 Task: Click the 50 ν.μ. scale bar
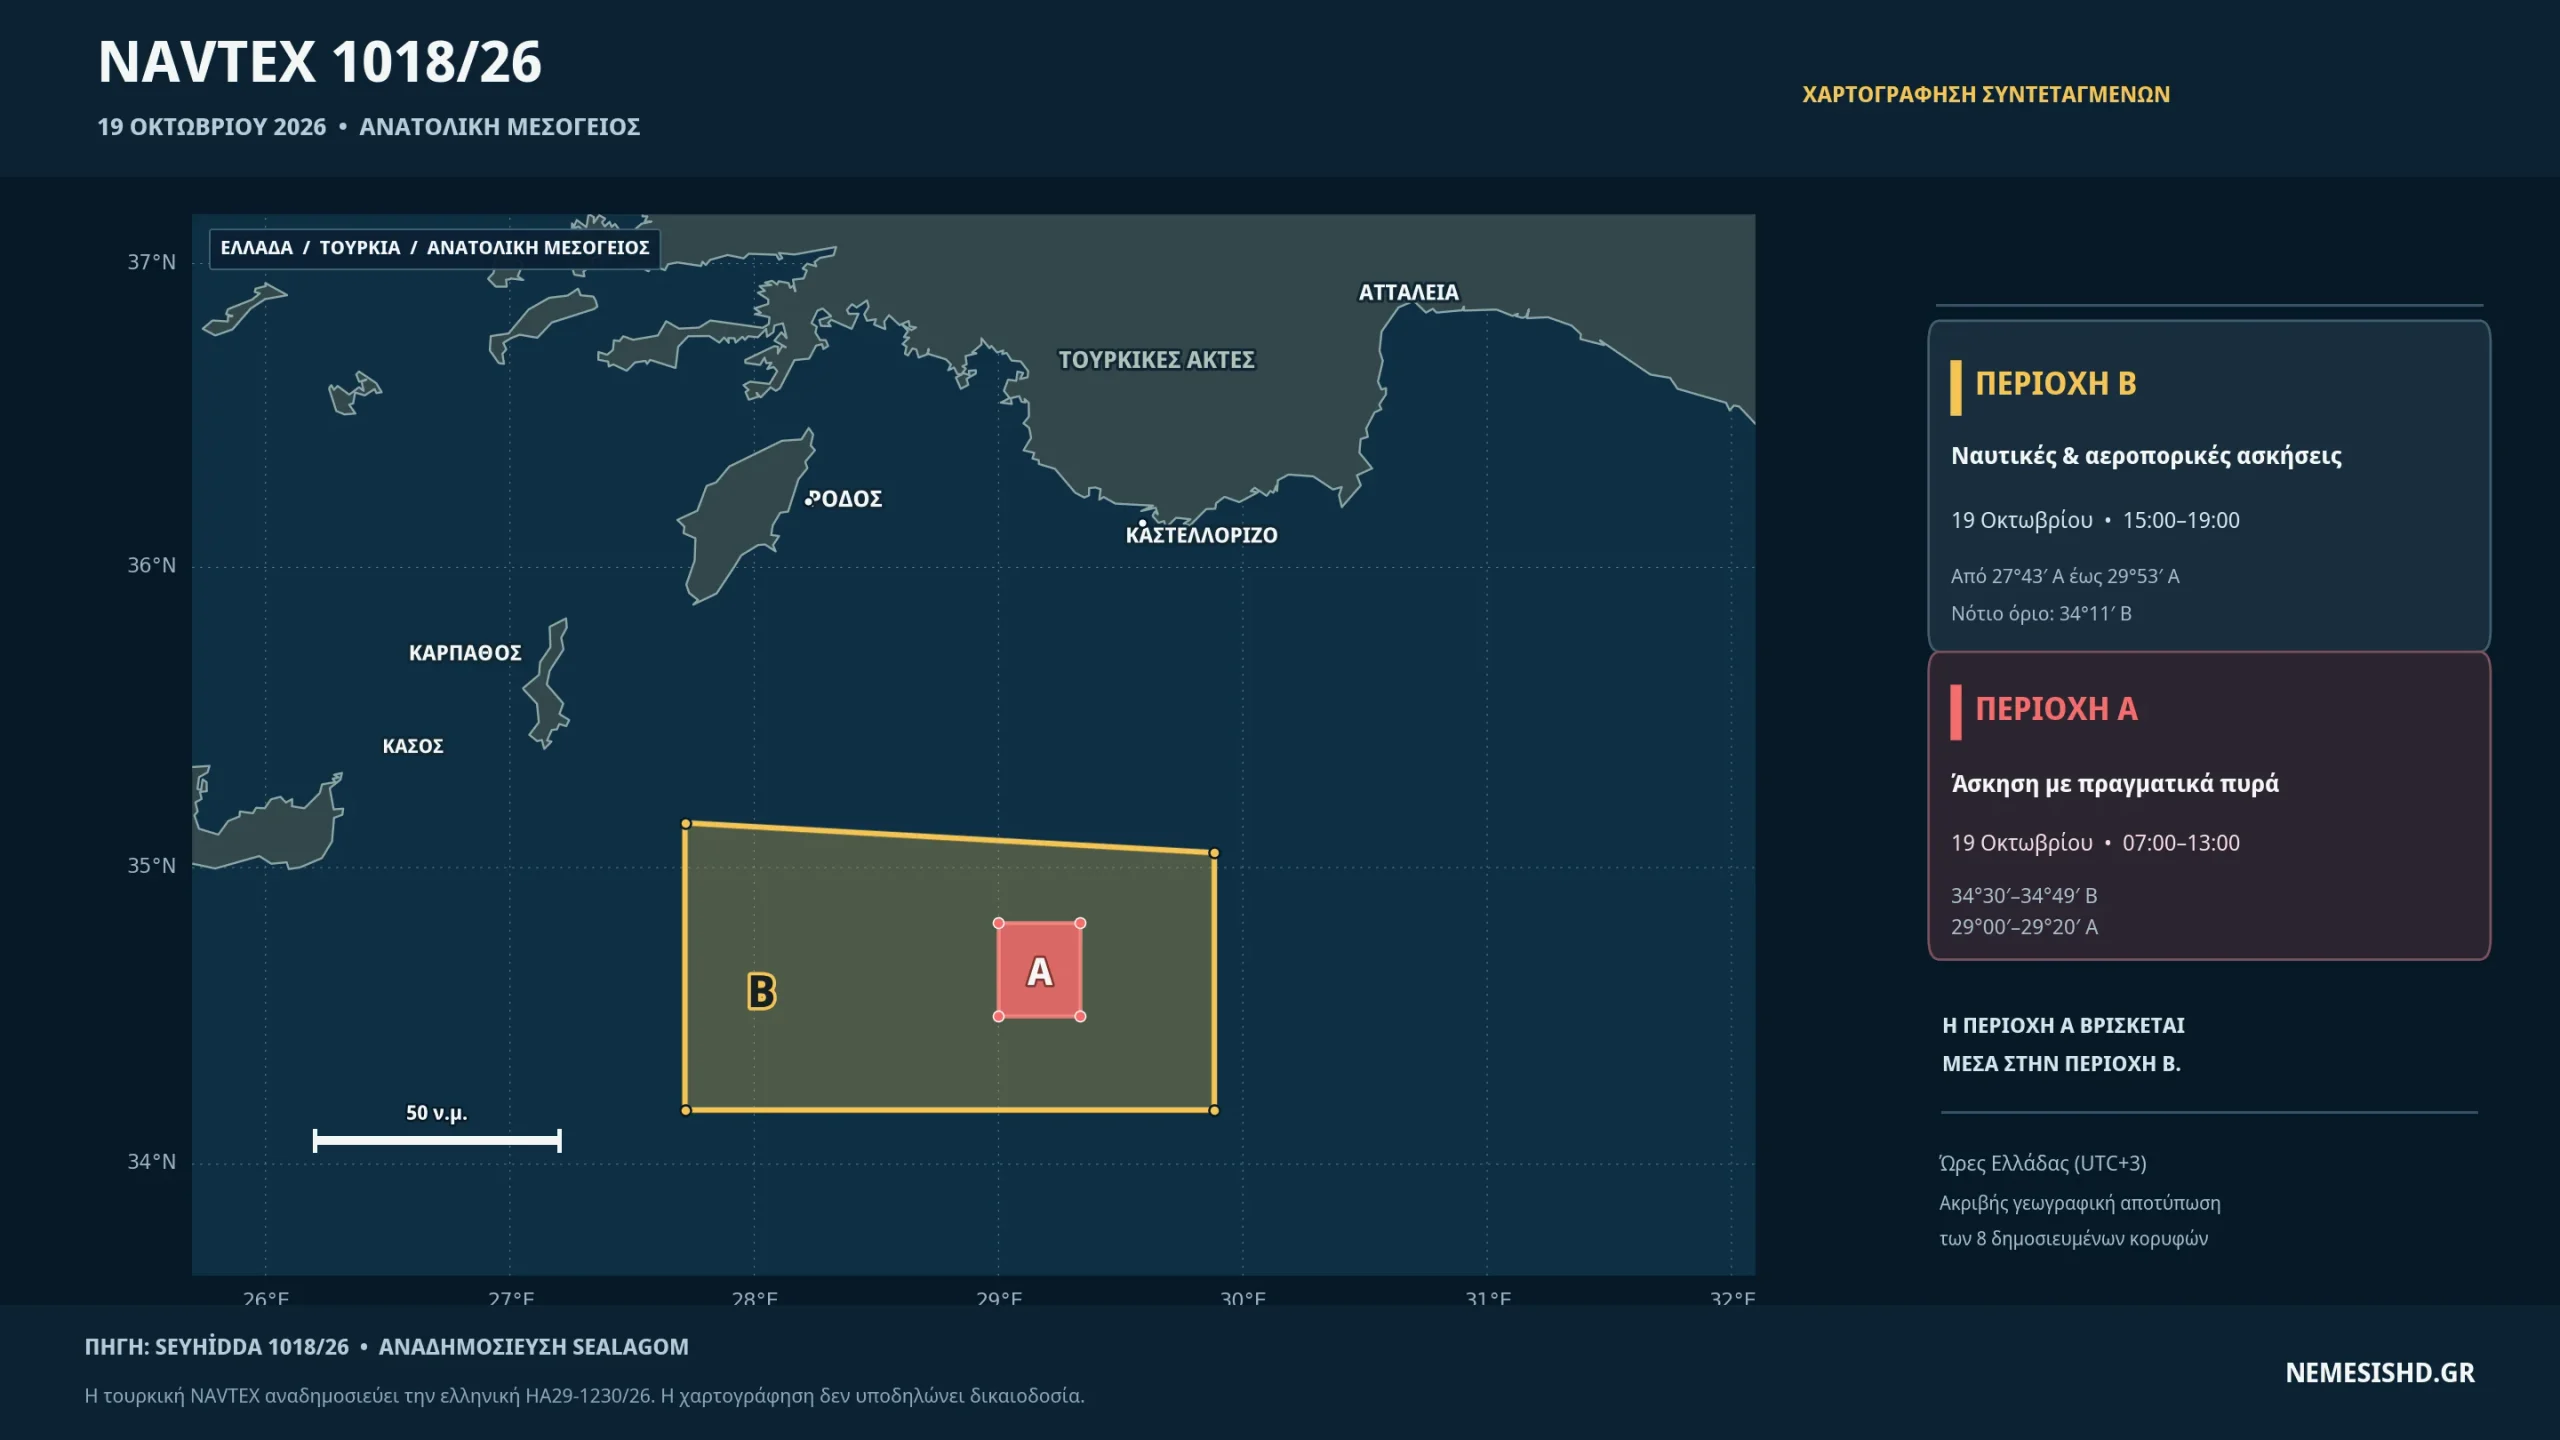(437, 1140)
